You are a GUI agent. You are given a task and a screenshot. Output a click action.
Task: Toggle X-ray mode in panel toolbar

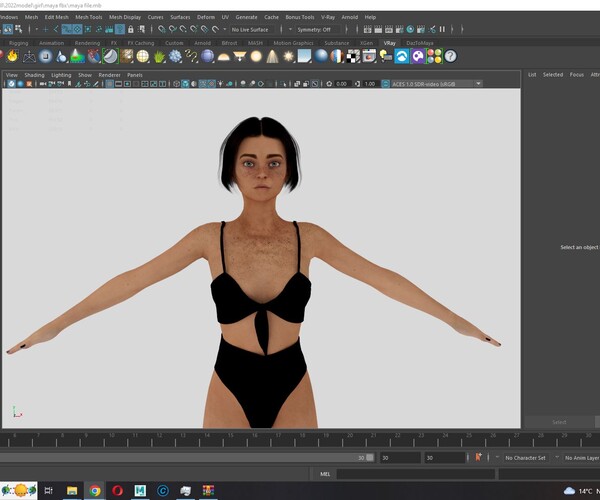tap(297, 84)
